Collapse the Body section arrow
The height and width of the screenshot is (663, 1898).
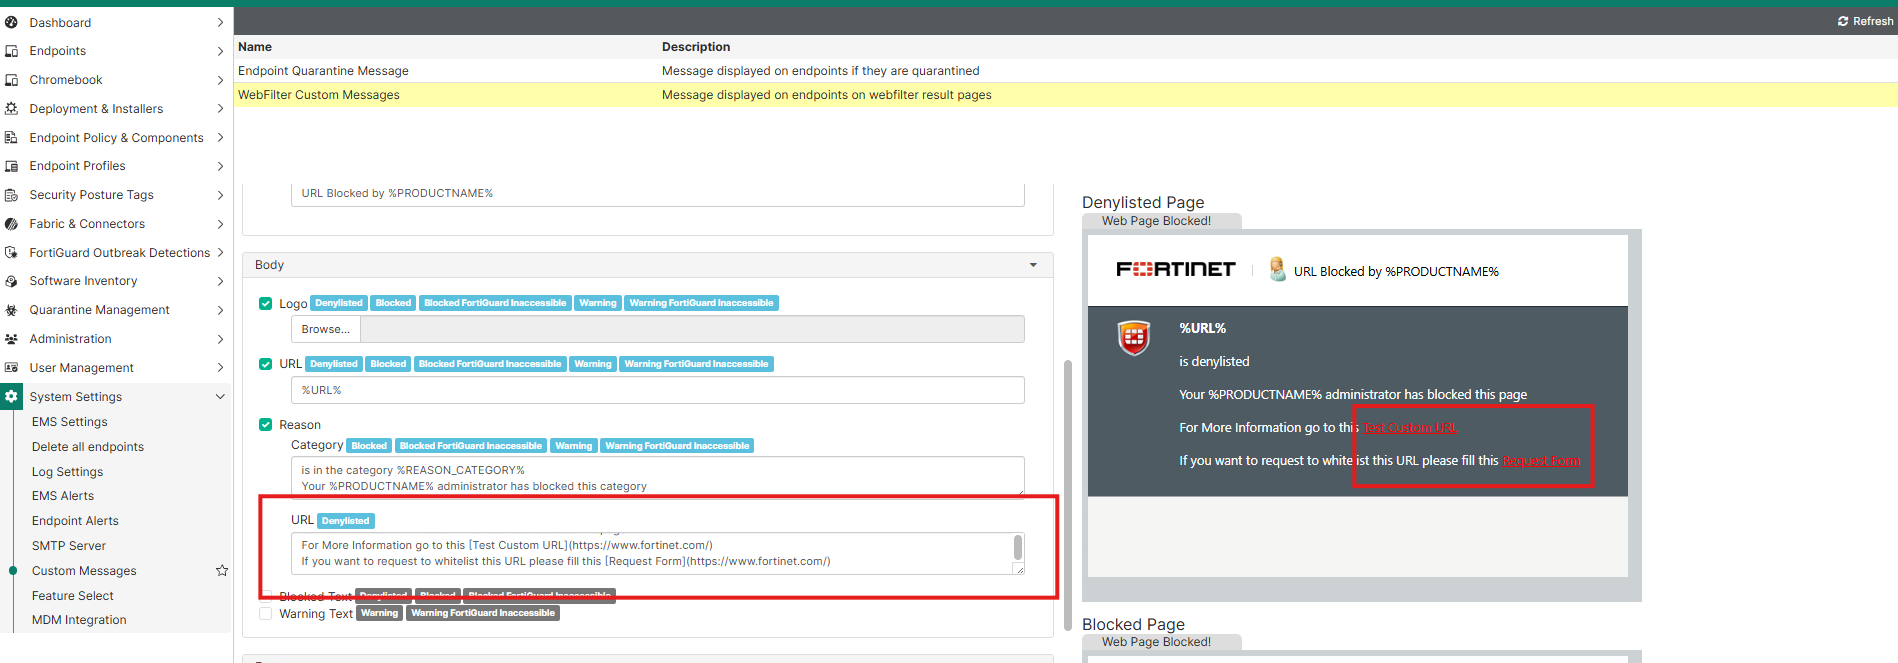(x=1033, y=265)
